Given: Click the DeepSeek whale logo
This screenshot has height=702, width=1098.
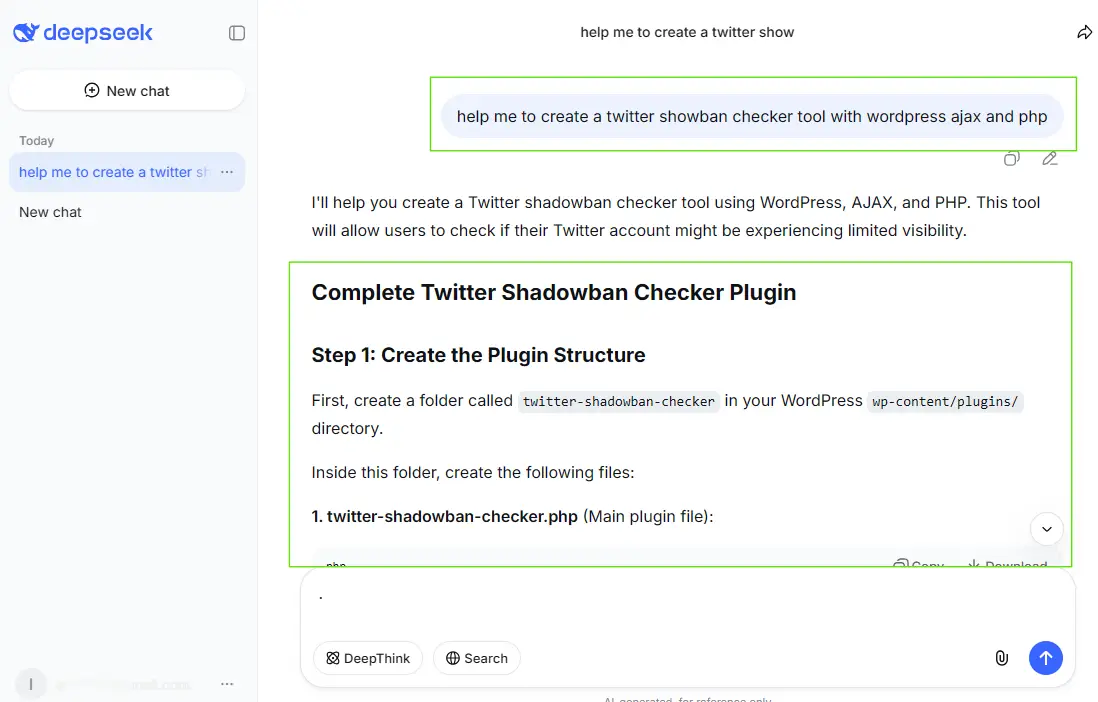Looking at the screenshot, I should 27,33.
